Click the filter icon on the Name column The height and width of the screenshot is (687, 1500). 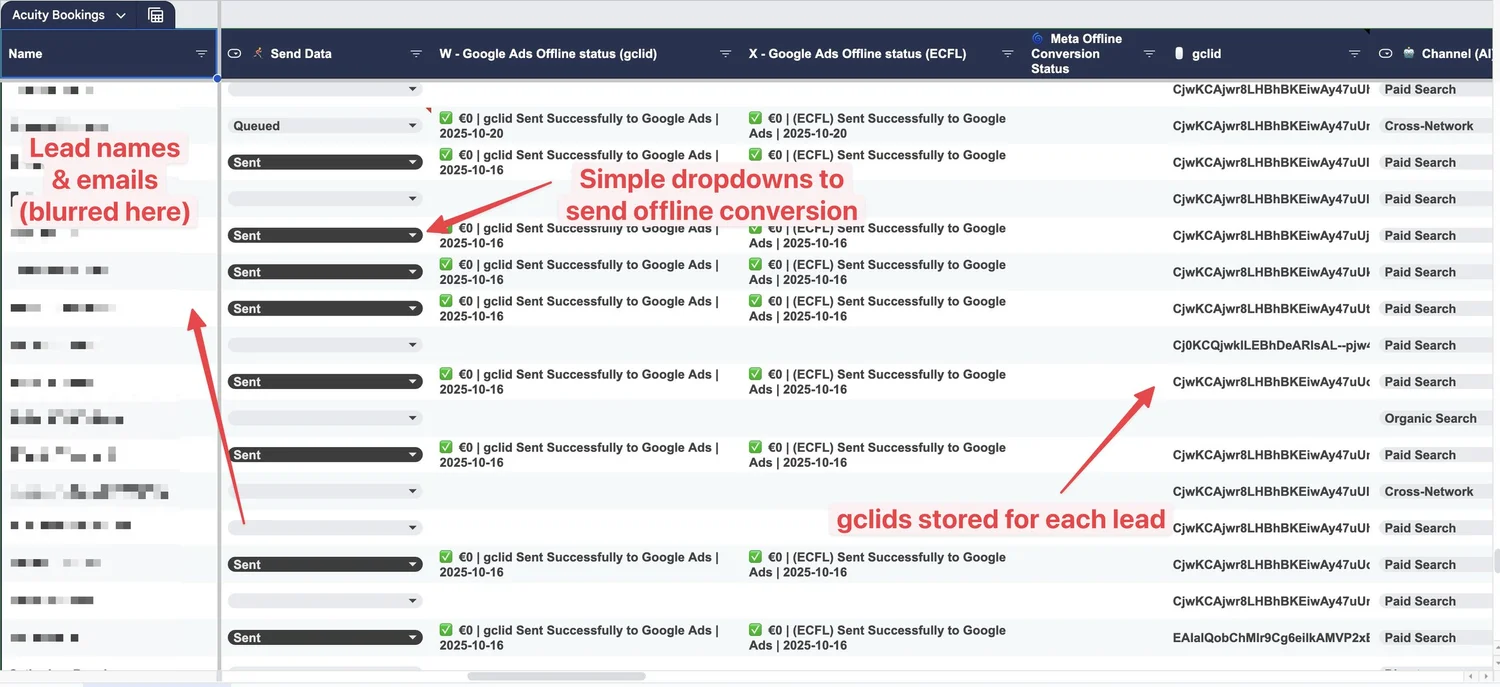(200, 53)
